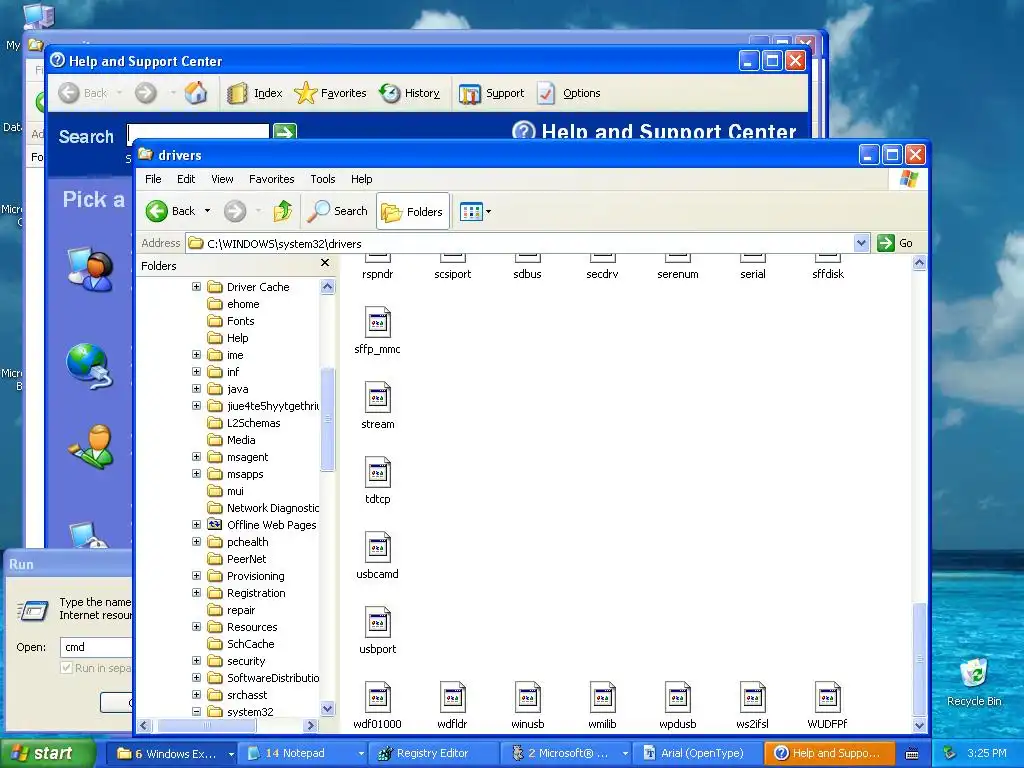Expand the ime folder node
1024x768 pixels.
(x=196, y=354)
